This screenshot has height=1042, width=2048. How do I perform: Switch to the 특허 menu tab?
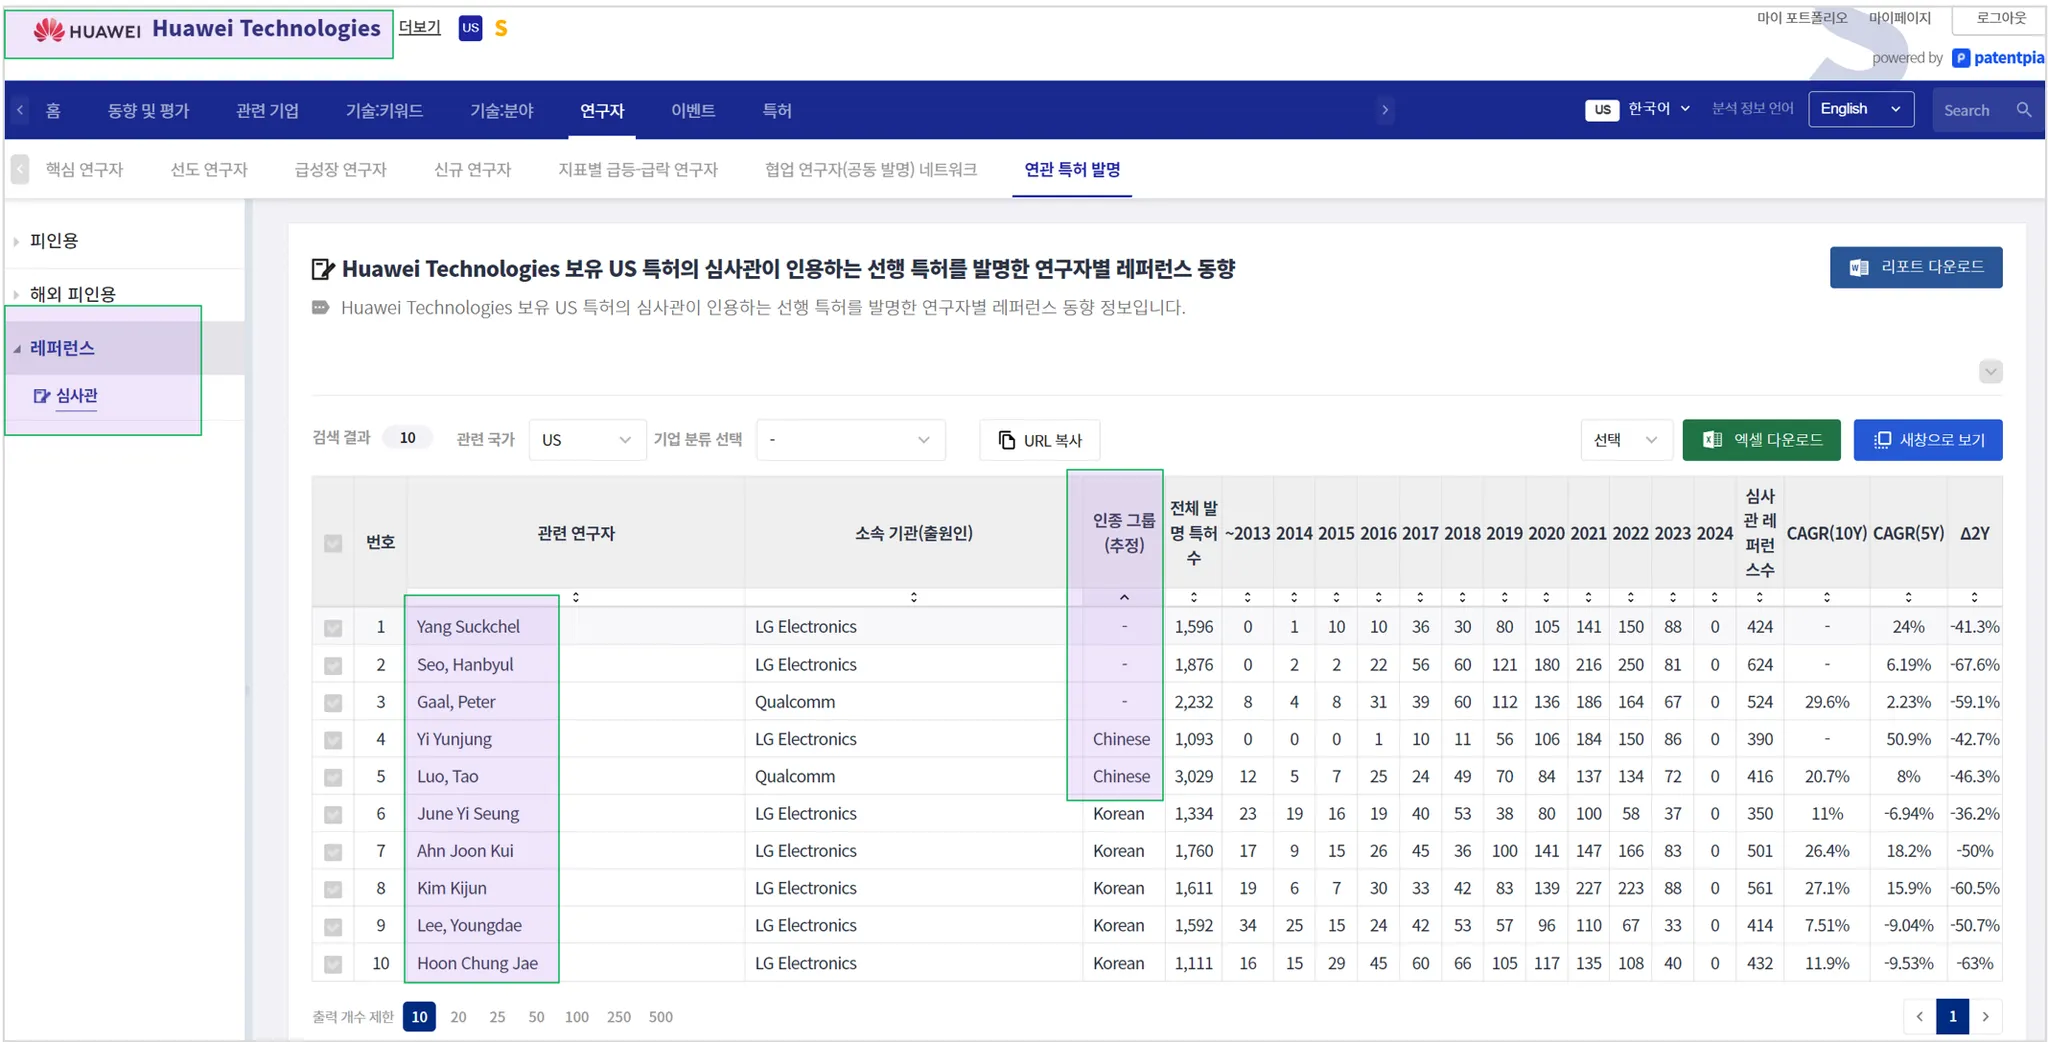coord(777,111)
